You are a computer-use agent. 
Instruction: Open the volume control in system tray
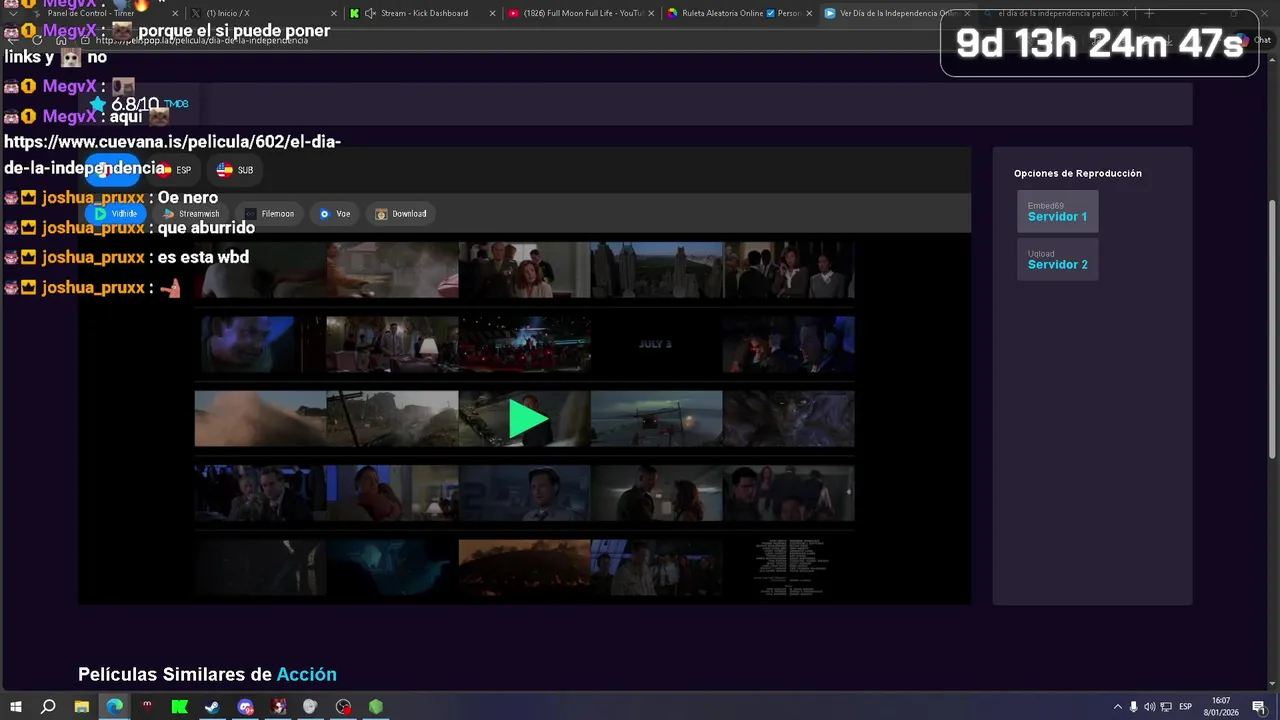(1149, 707)
